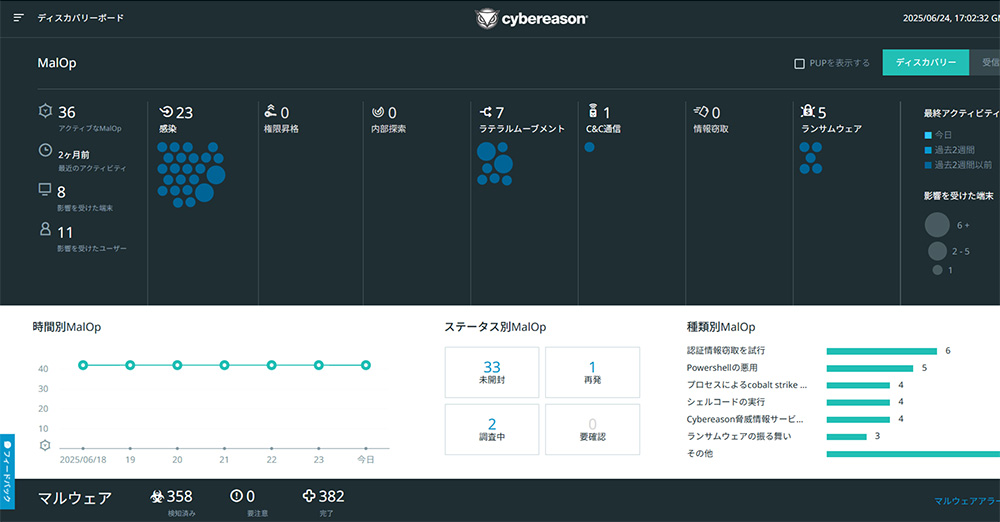1000x522 pixels.
Task: Click the hexagon icon on the chart axis
Action: (x=45, y=445)
